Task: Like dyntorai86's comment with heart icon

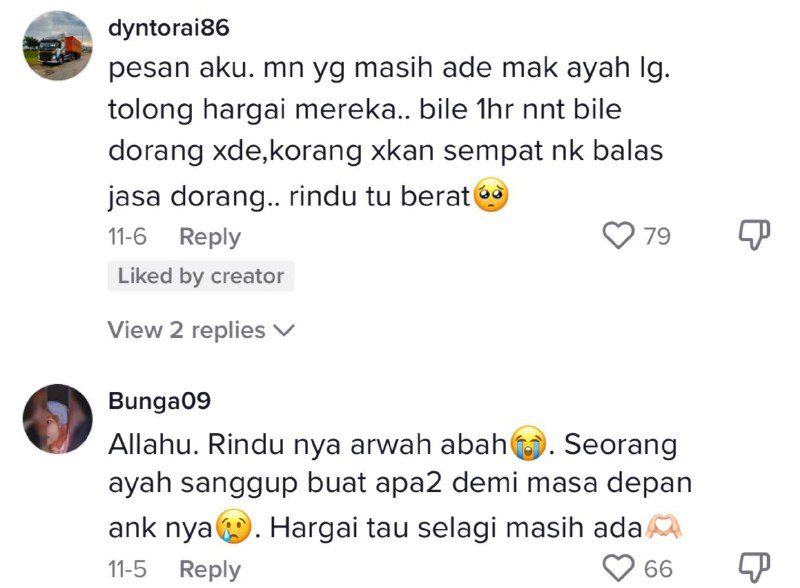Action: pos(618,236)
